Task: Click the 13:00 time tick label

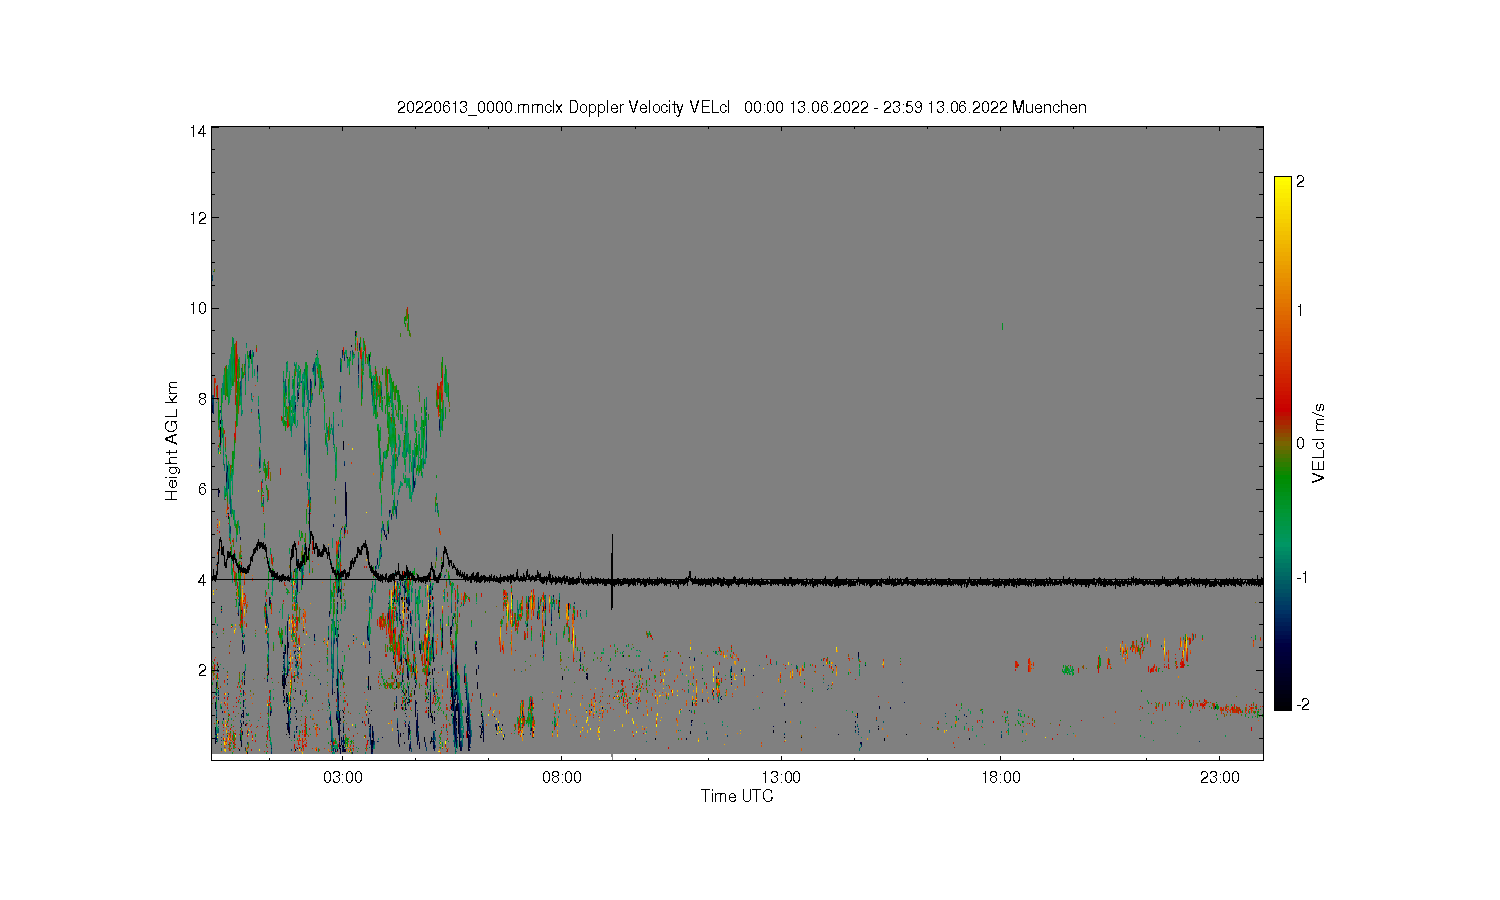Action: coord(781,778)
